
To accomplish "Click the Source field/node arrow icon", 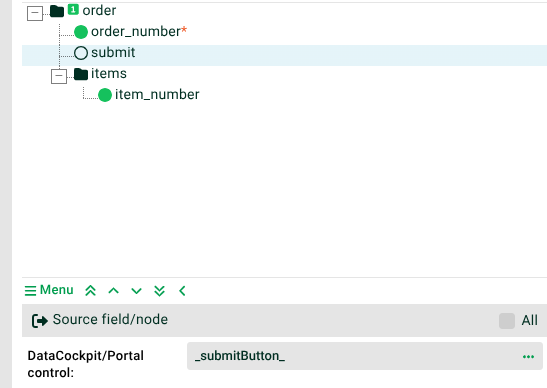I will click(40, 321).
